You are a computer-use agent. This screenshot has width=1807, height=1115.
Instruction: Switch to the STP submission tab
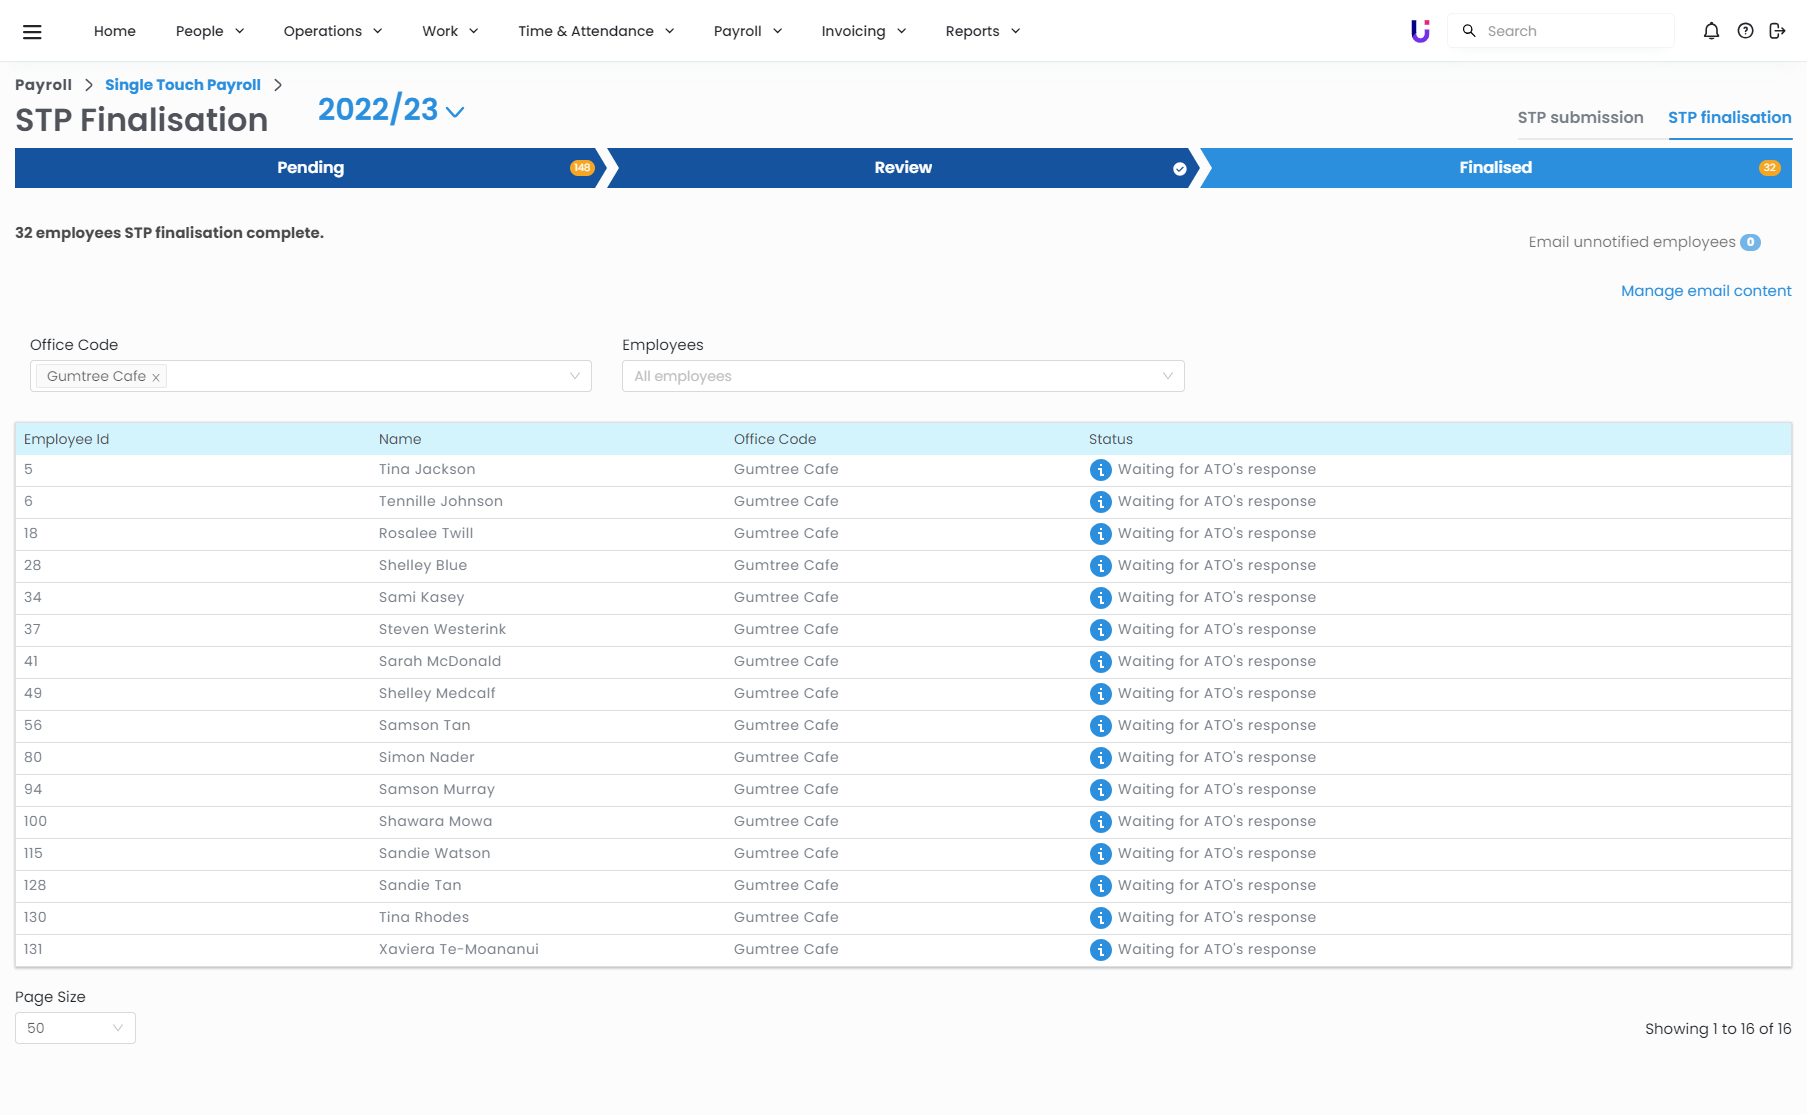click(x=1580, y=118)
